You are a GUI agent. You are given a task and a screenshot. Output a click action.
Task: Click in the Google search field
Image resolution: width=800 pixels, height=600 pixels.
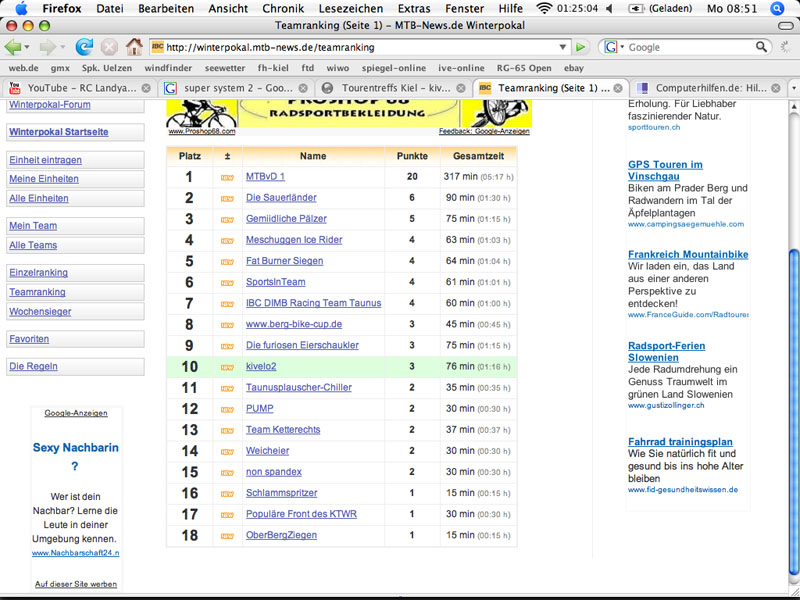pos(690,47)
